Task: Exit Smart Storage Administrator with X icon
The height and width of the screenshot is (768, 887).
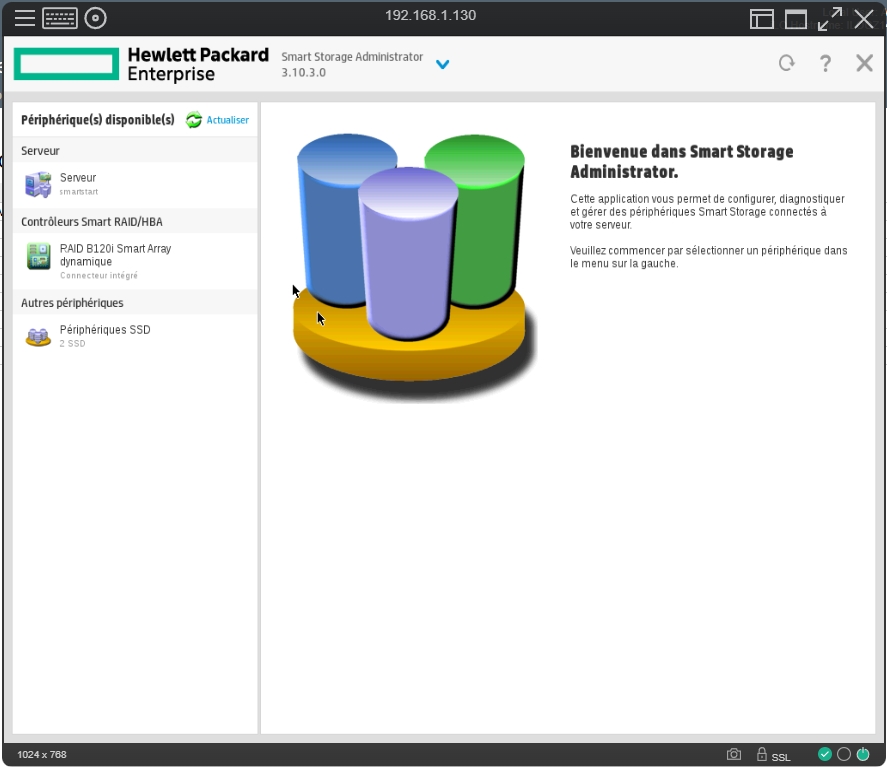Action: point(864,63)
